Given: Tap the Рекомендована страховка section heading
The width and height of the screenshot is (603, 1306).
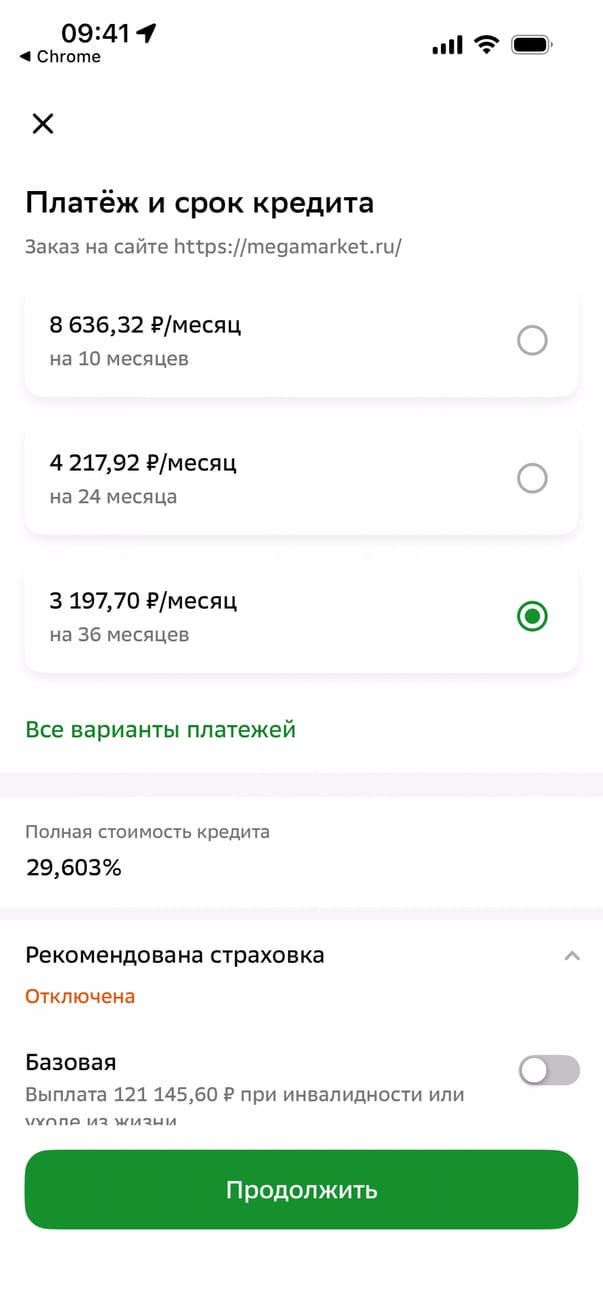Looking at the screenshot, I should click(x=175, y=955).
